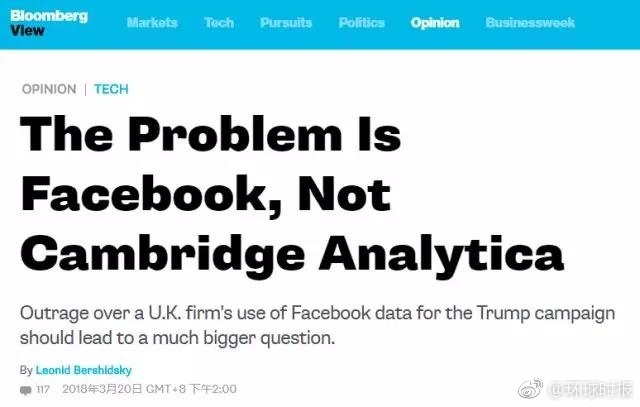Image resolution: width=640 pixels, height=407 pixels.
Task: Open the comments bubble icon
Action: coord(25,389)
